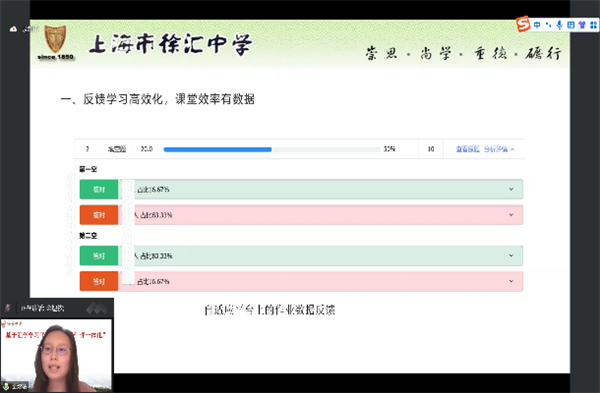Image resolution: width=600 pixels, height=393 pixels.
Task: Click the meeting logo watermark above the video
Action: coord(96,308)
